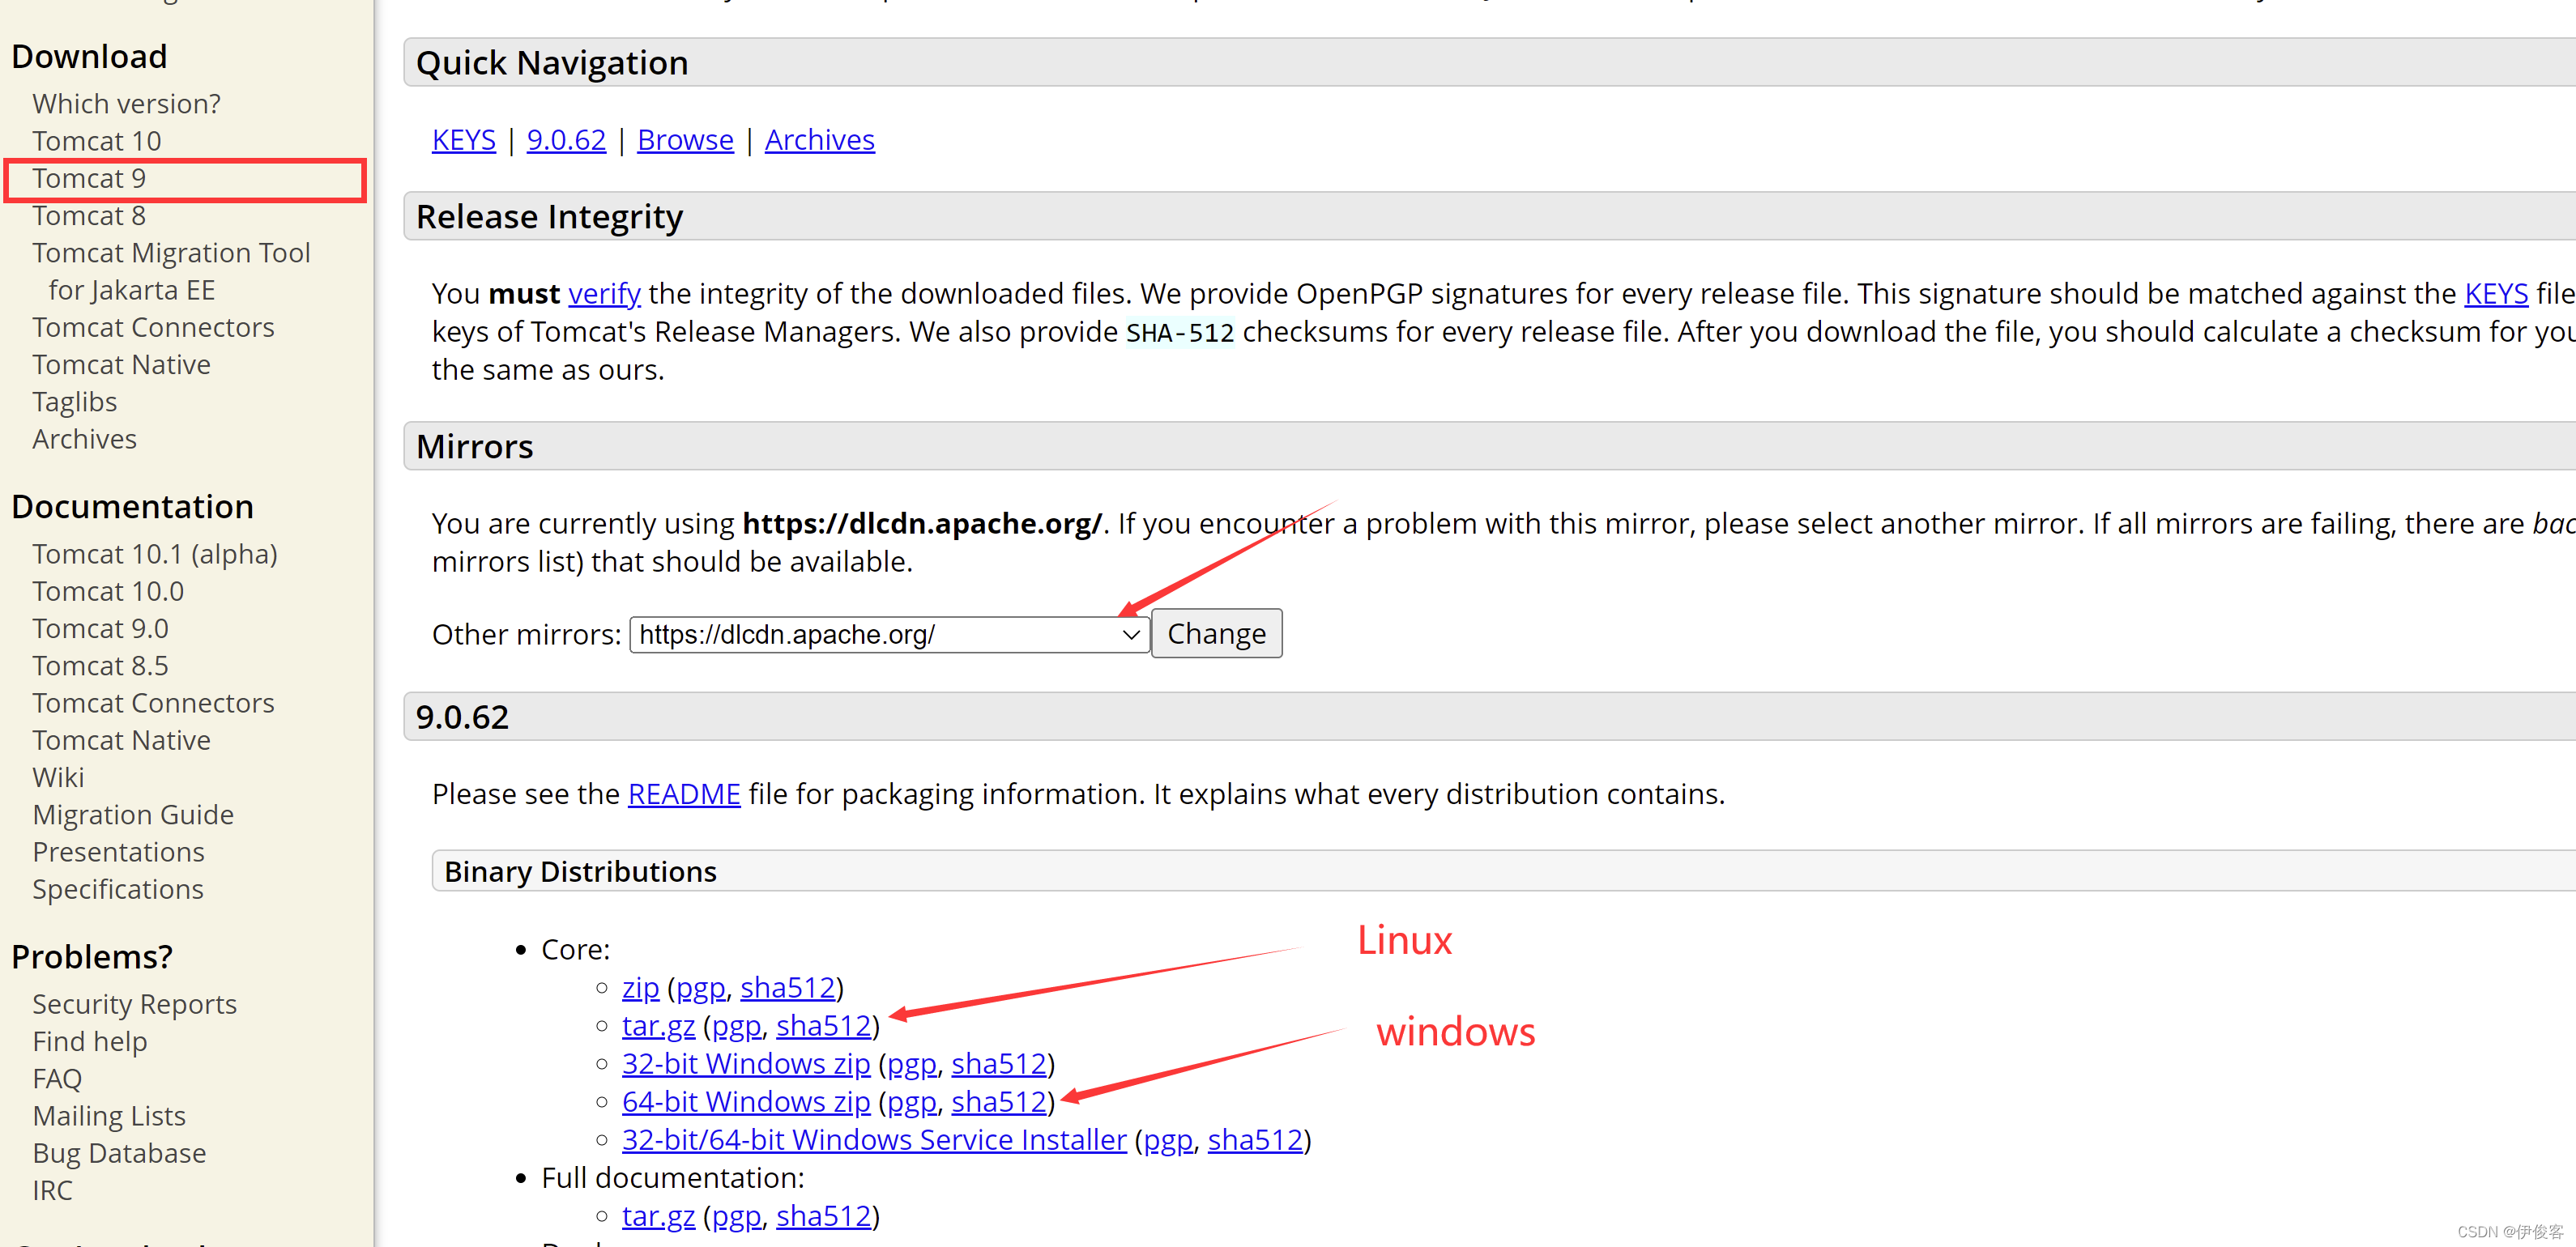Image resolution: width=2576 pixels, height=1247 pixels.
Task: Open Tomcat 9.0 documentation
Action: [x=100, y=629]
